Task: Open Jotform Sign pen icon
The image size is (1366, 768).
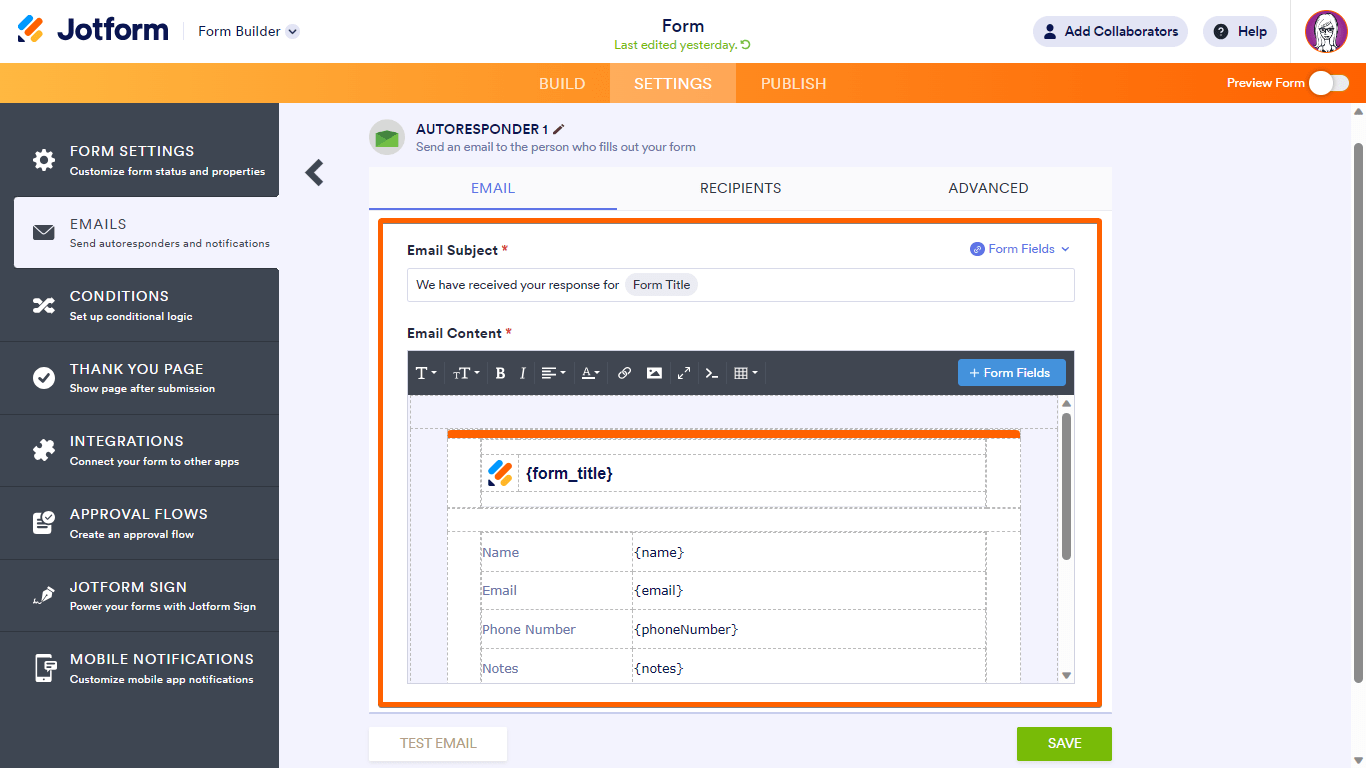Action: [x=44, y=595]
